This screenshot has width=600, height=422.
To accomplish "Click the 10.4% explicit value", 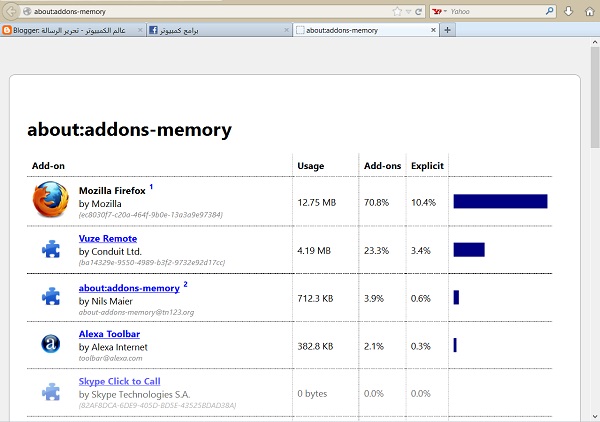I will (423, 202).
